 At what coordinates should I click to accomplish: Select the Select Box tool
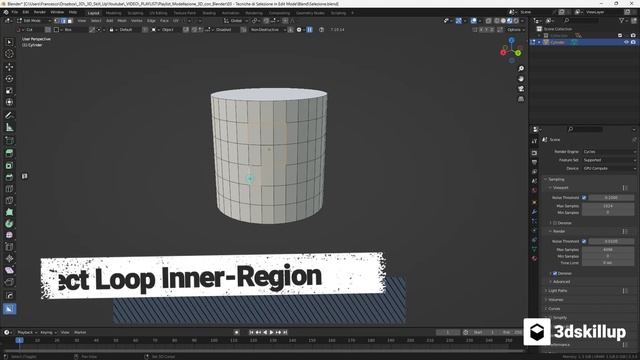click(9, 42)
